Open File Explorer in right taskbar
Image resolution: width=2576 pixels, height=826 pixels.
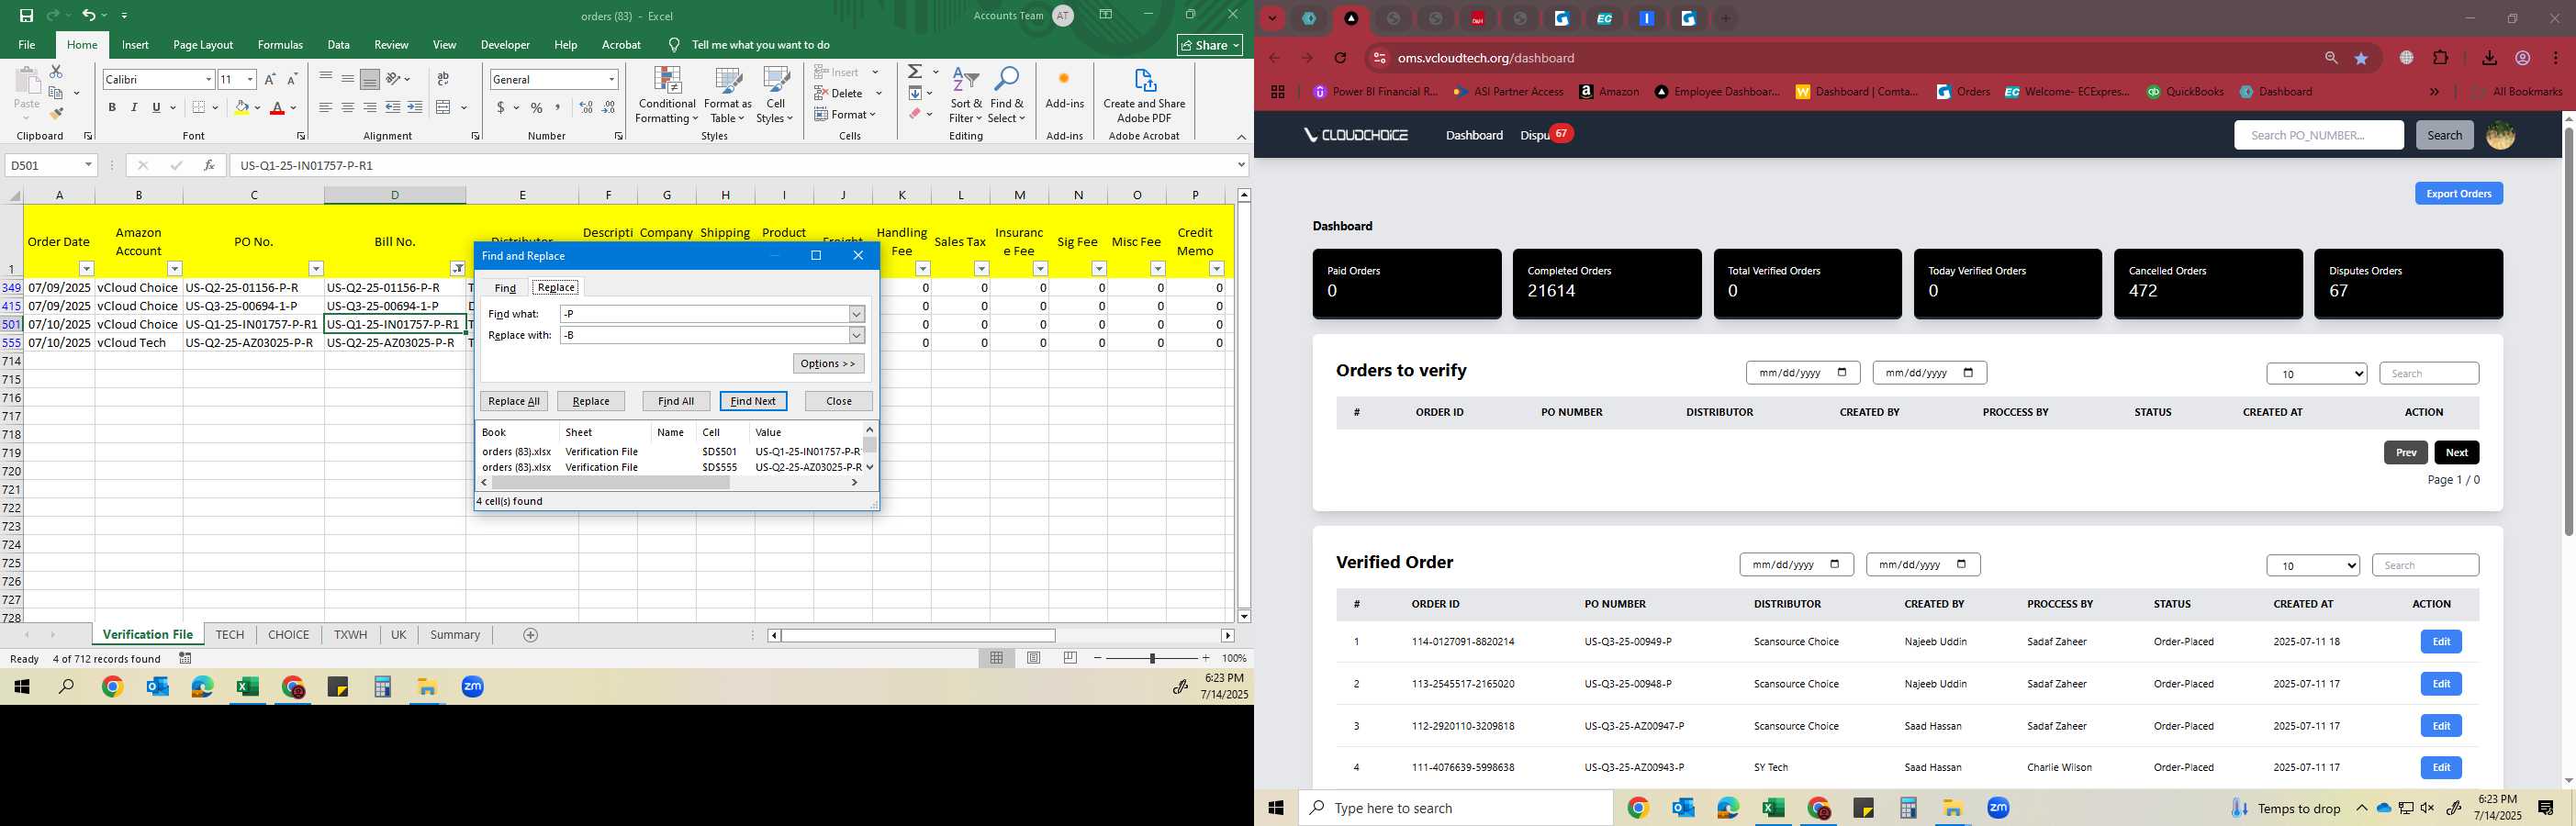pos(1952,808)
